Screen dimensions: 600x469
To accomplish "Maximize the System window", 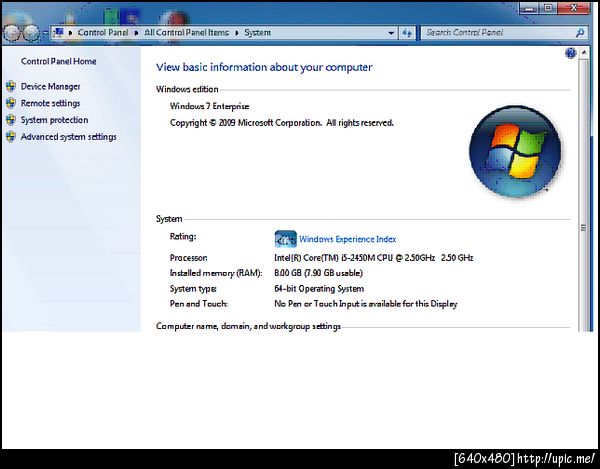I will pyautogui.click(x=548, y=8).
